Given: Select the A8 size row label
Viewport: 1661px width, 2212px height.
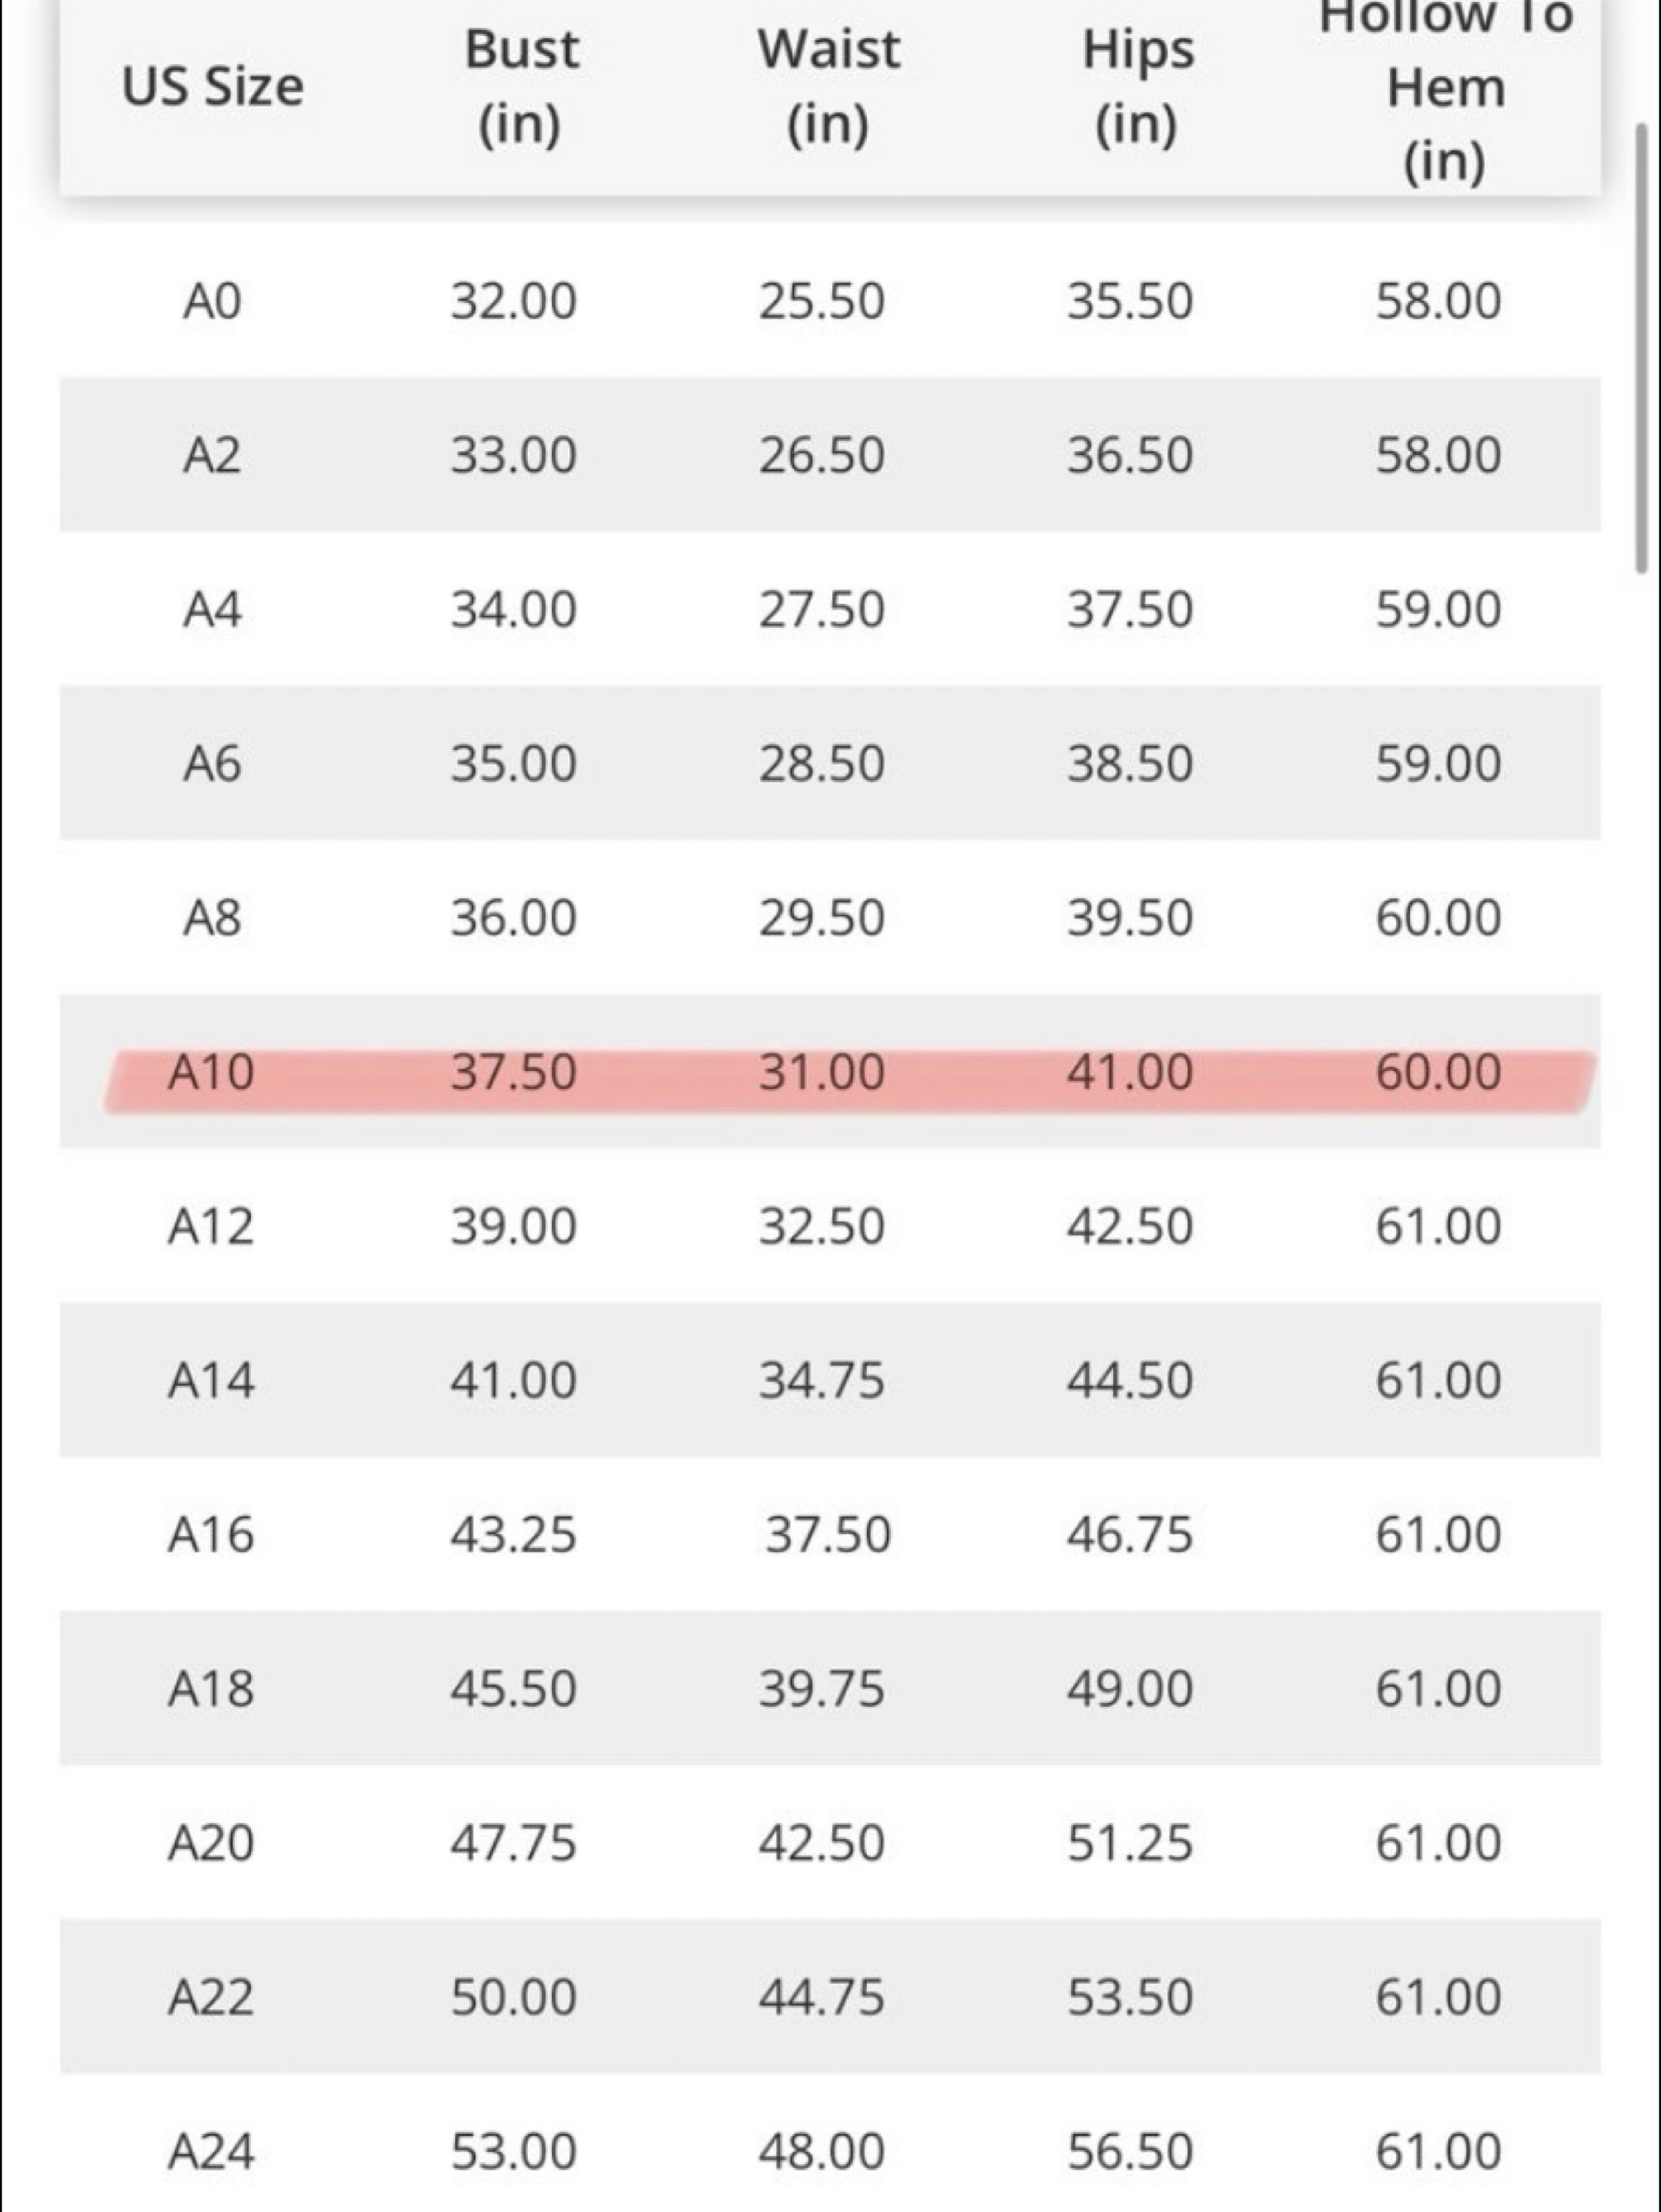Looking at the screenshot, I should click(x=212, y=918).
